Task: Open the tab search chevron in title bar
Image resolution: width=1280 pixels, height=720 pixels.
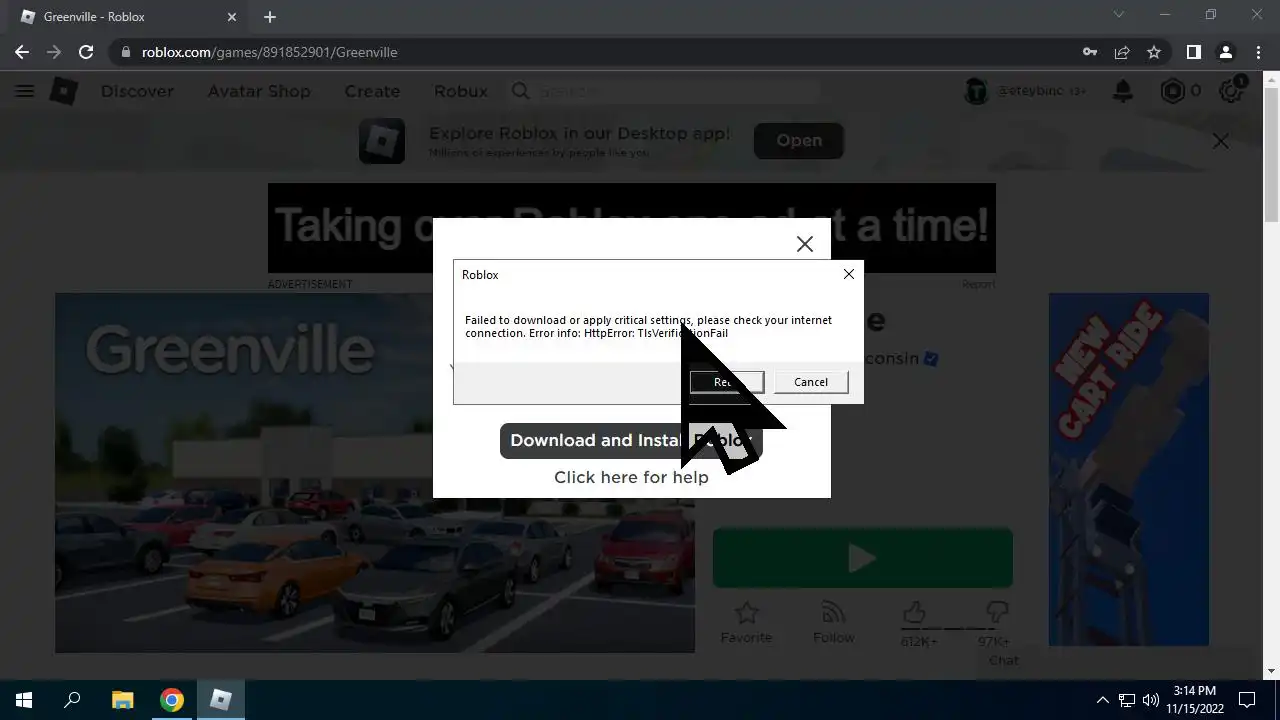Action: click(1119, 15)
